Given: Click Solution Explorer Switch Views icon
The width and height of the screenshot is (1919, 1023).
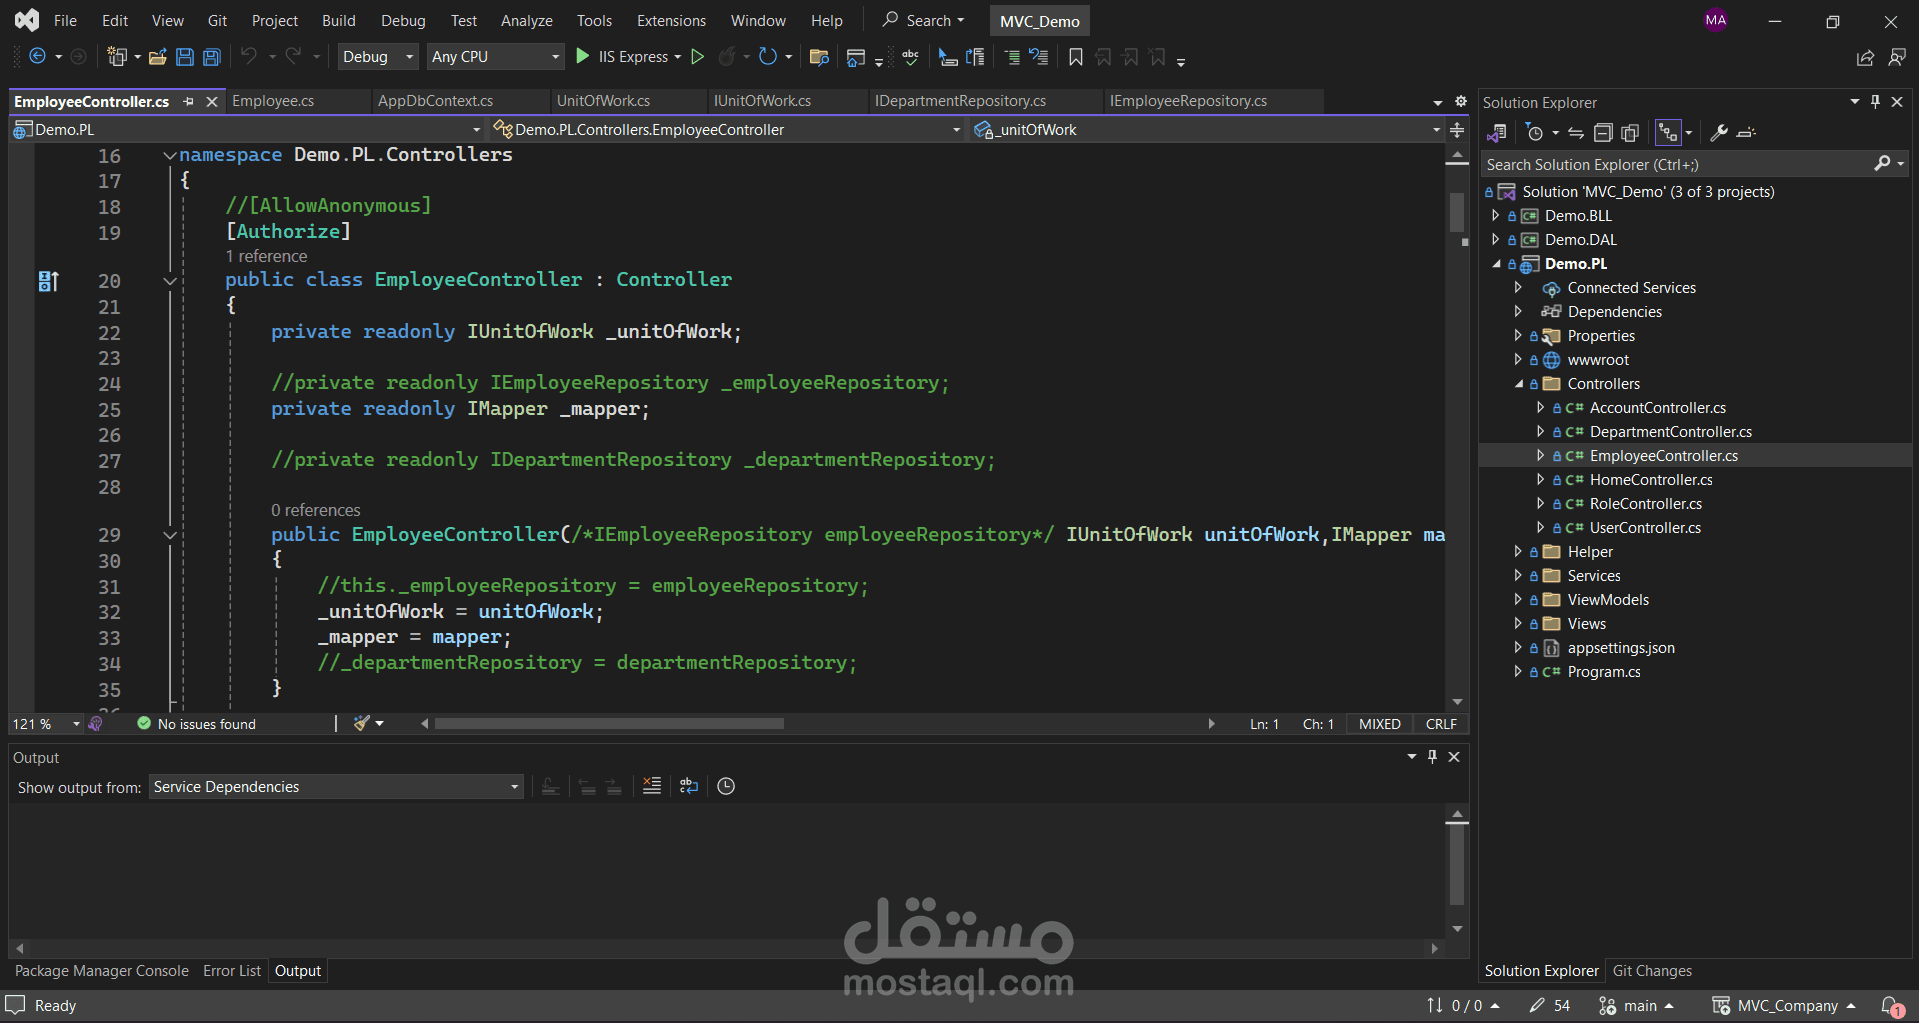Looking at the screenshot, I should pos(1497,133).
